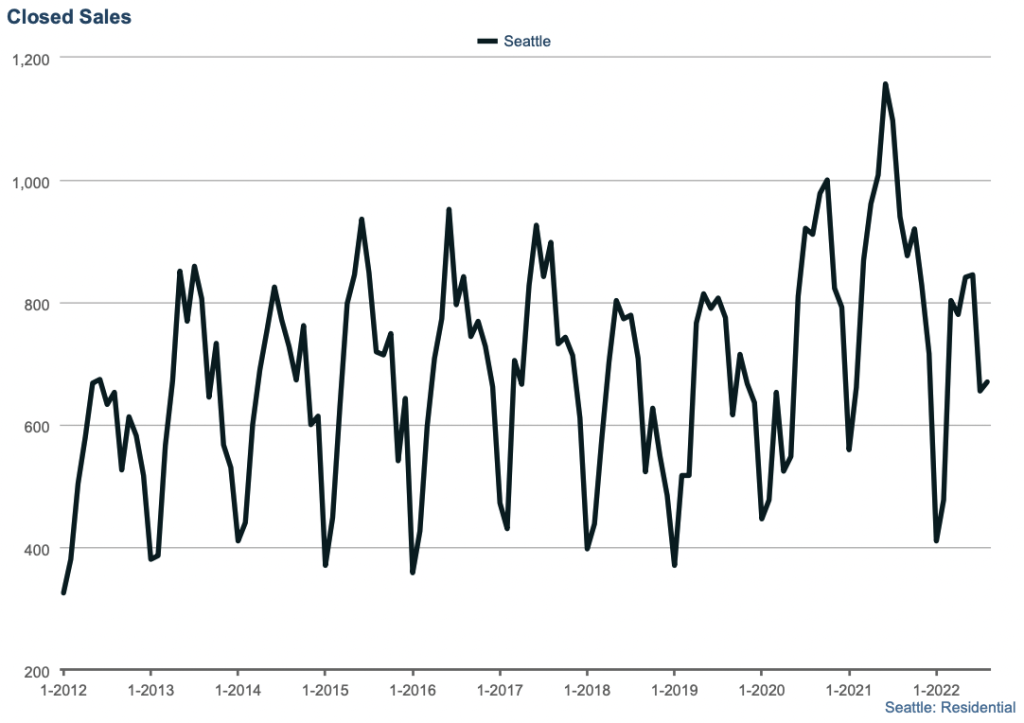Viewport: 1024px width, 723px height.
Task: Select the 1-2020 x-axis label
Action: pos(760,689)
